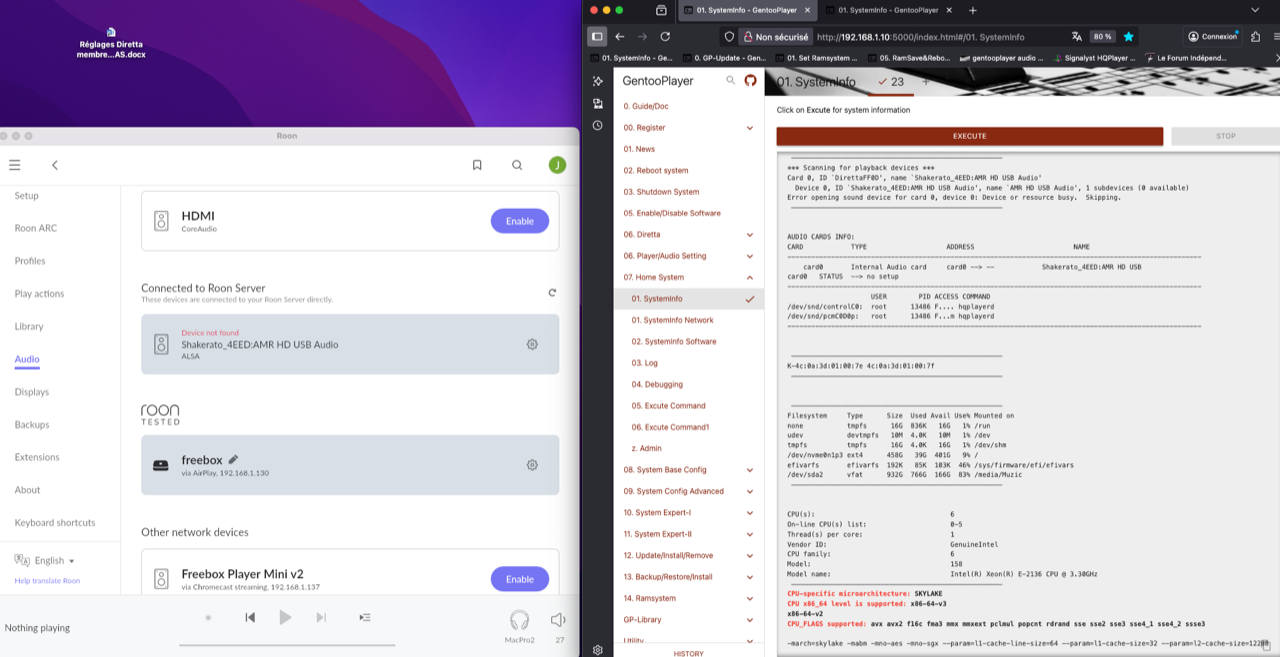Open a new Firefox tab with the plus
1280x657 pixels.
[973, 10]
